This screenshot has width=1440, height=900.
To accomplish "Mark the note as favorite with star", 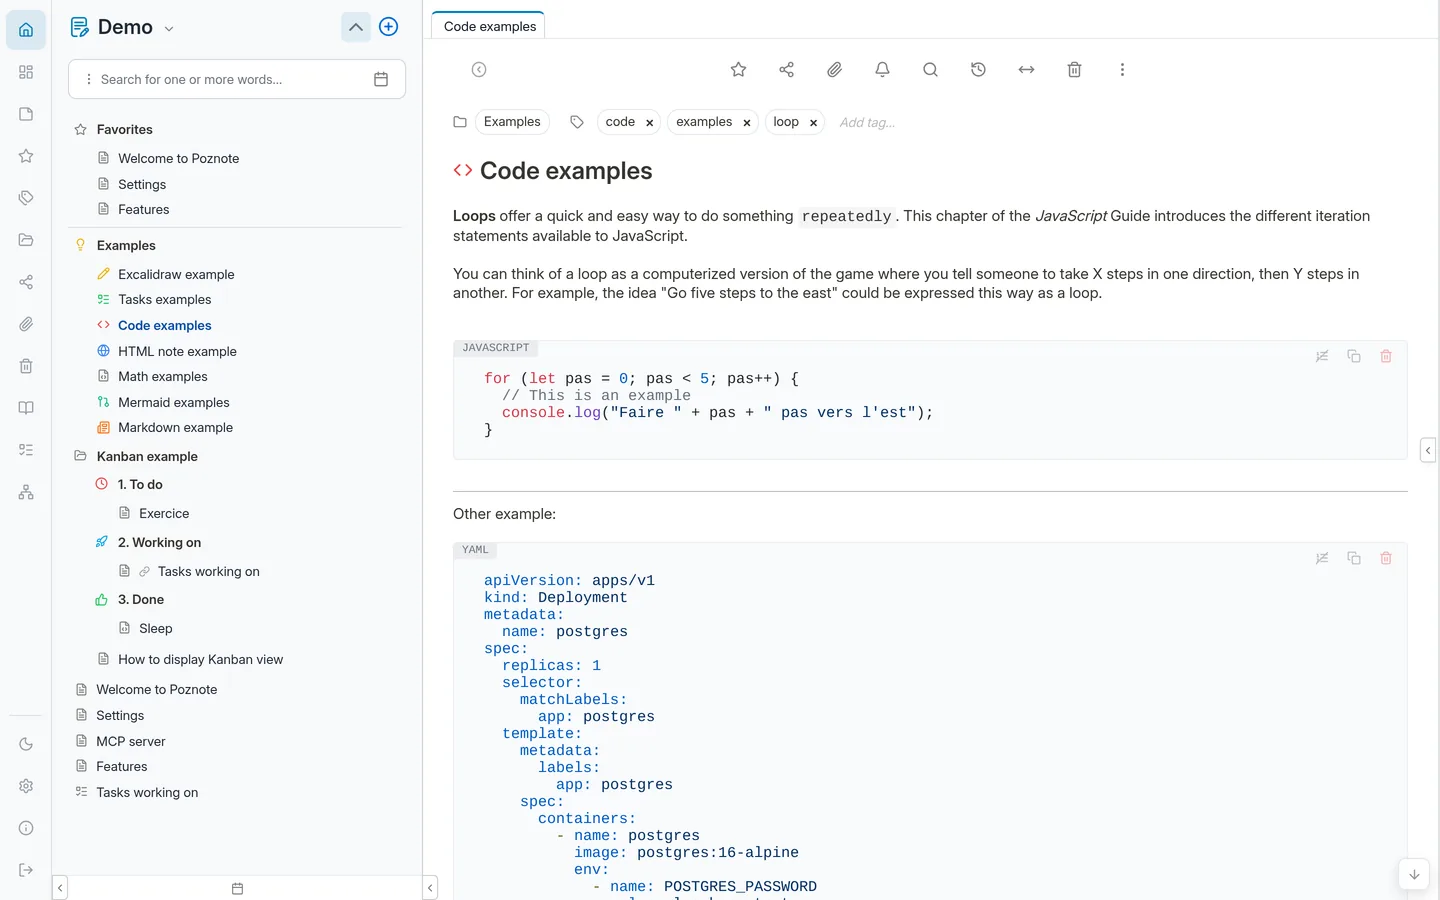I will pos(739,69).
